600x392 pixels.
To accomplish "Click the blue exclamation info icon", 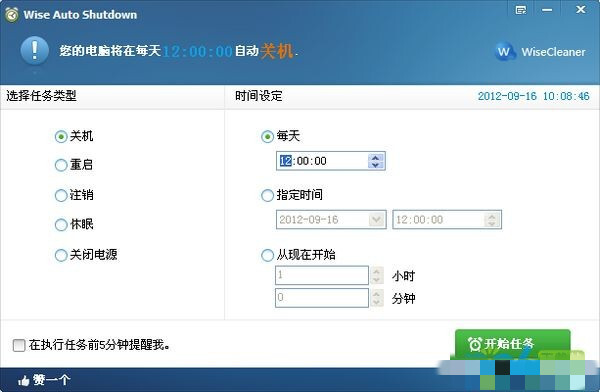I will click(x=34, y=50).
